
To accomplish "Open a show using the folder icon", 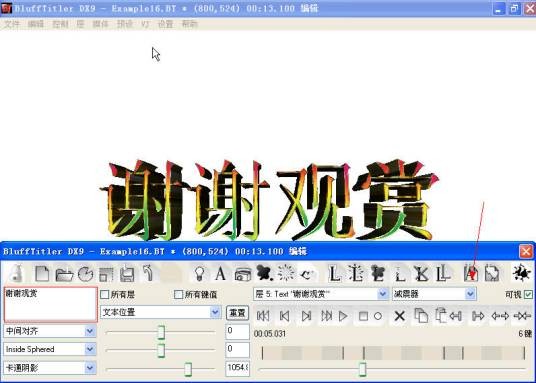I will (x=64, y=274).
